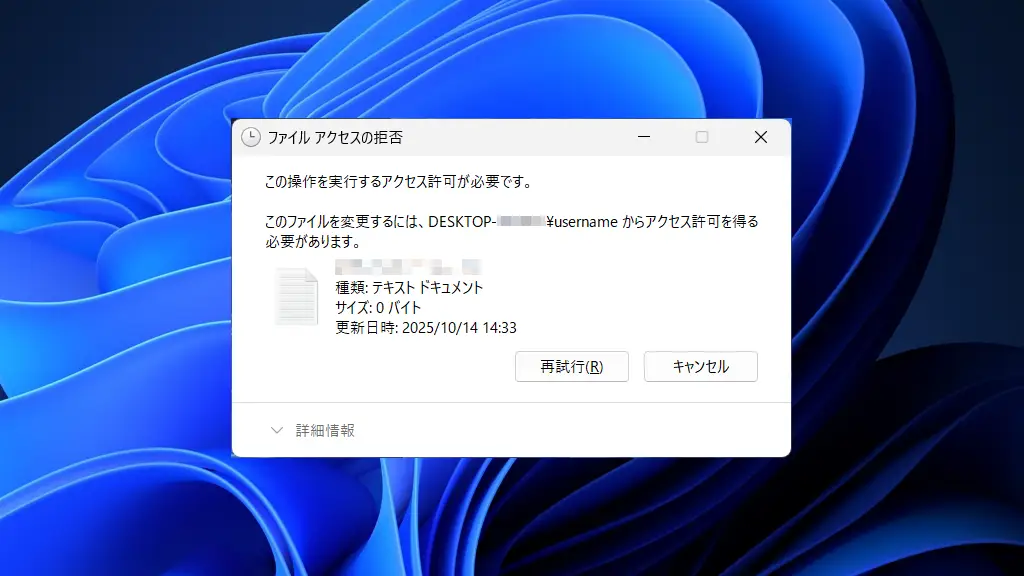The width and height of the screenshot is (1024, 576).
Task: Click the 必要があります。 text line
Action: (313, 242)
